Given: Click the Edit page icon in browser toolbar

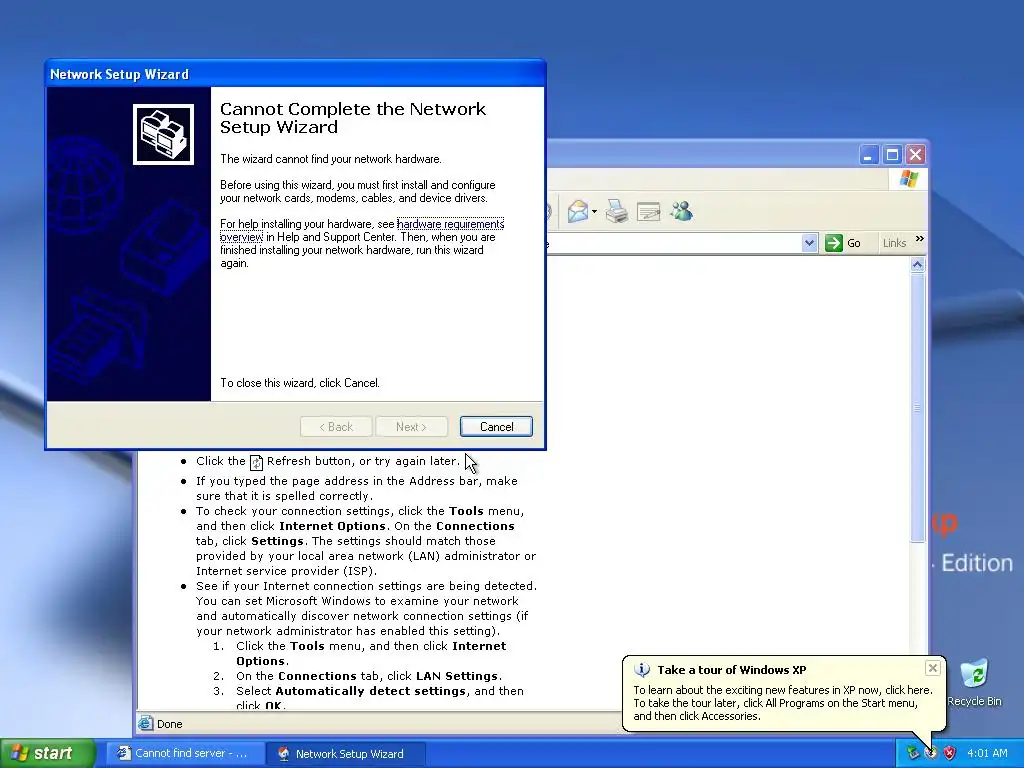Looking at the screenshot, I should pyautogui.click(x=648, y=212).
